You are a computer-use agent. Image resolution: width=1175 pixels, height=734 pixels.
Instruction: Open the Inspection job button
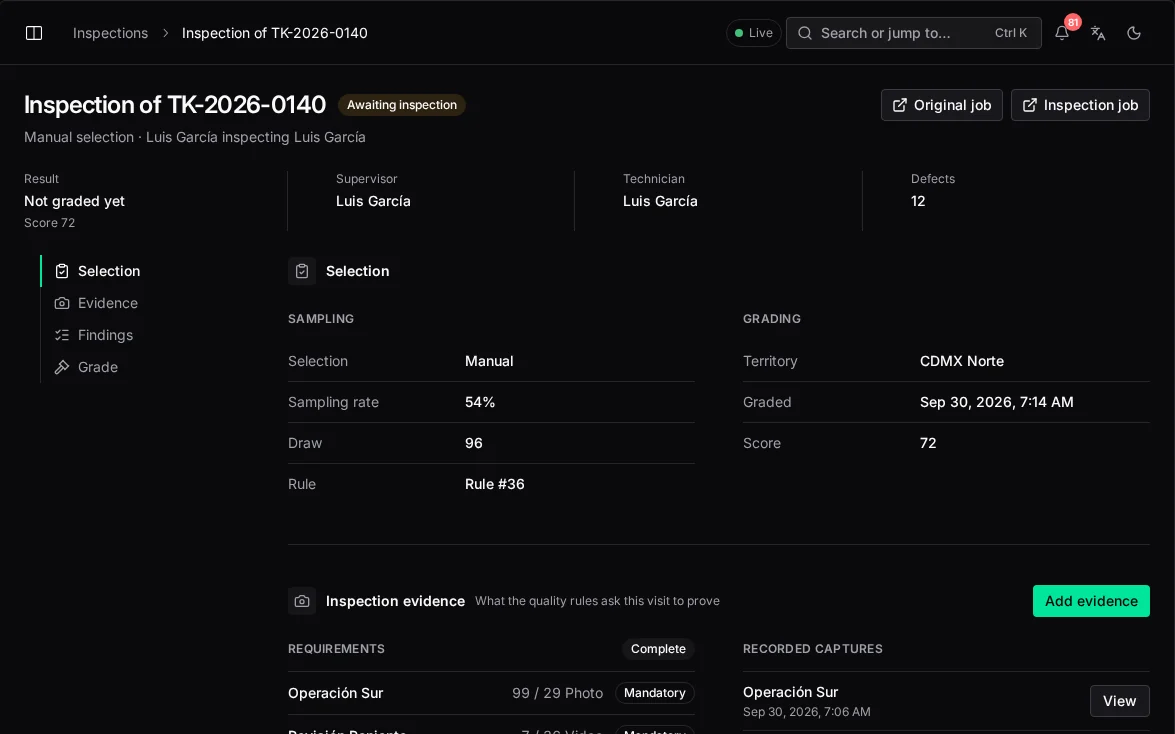pos(1080,105)
